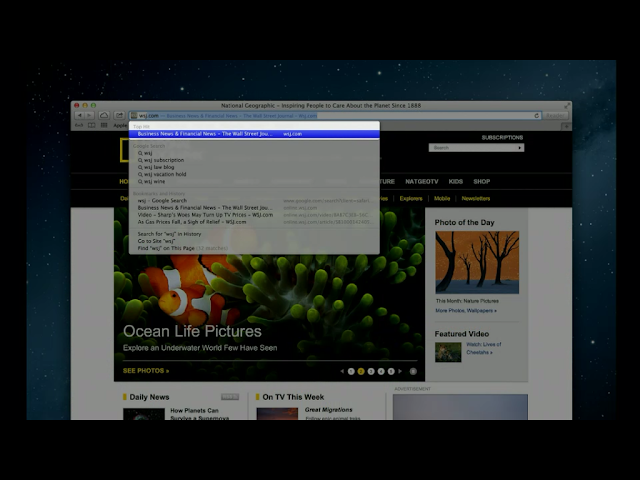This screenshot has height=480, width=640.
Task: Select slide 3 in carousel
Action: (x=371, y=371)
